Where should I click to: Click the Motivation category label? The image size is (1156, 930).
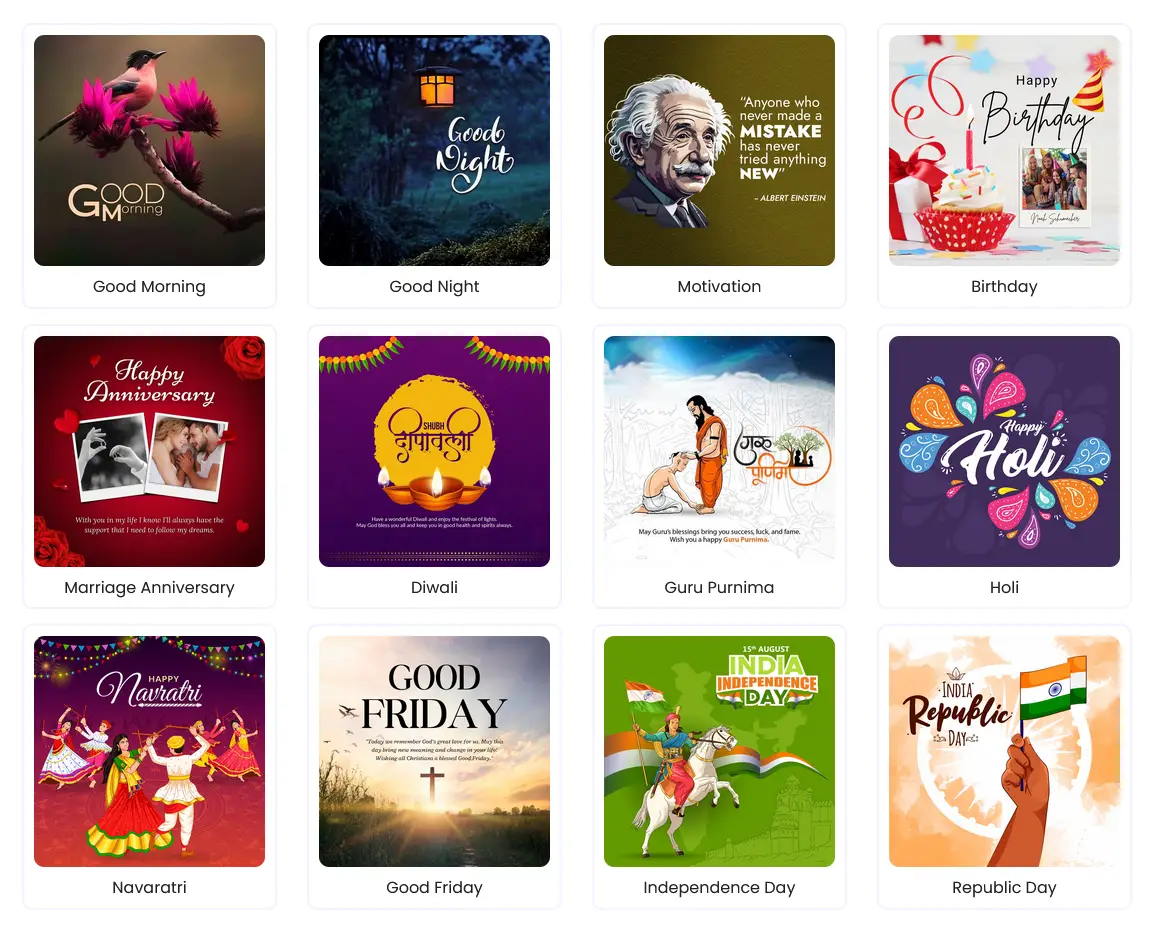719,287
